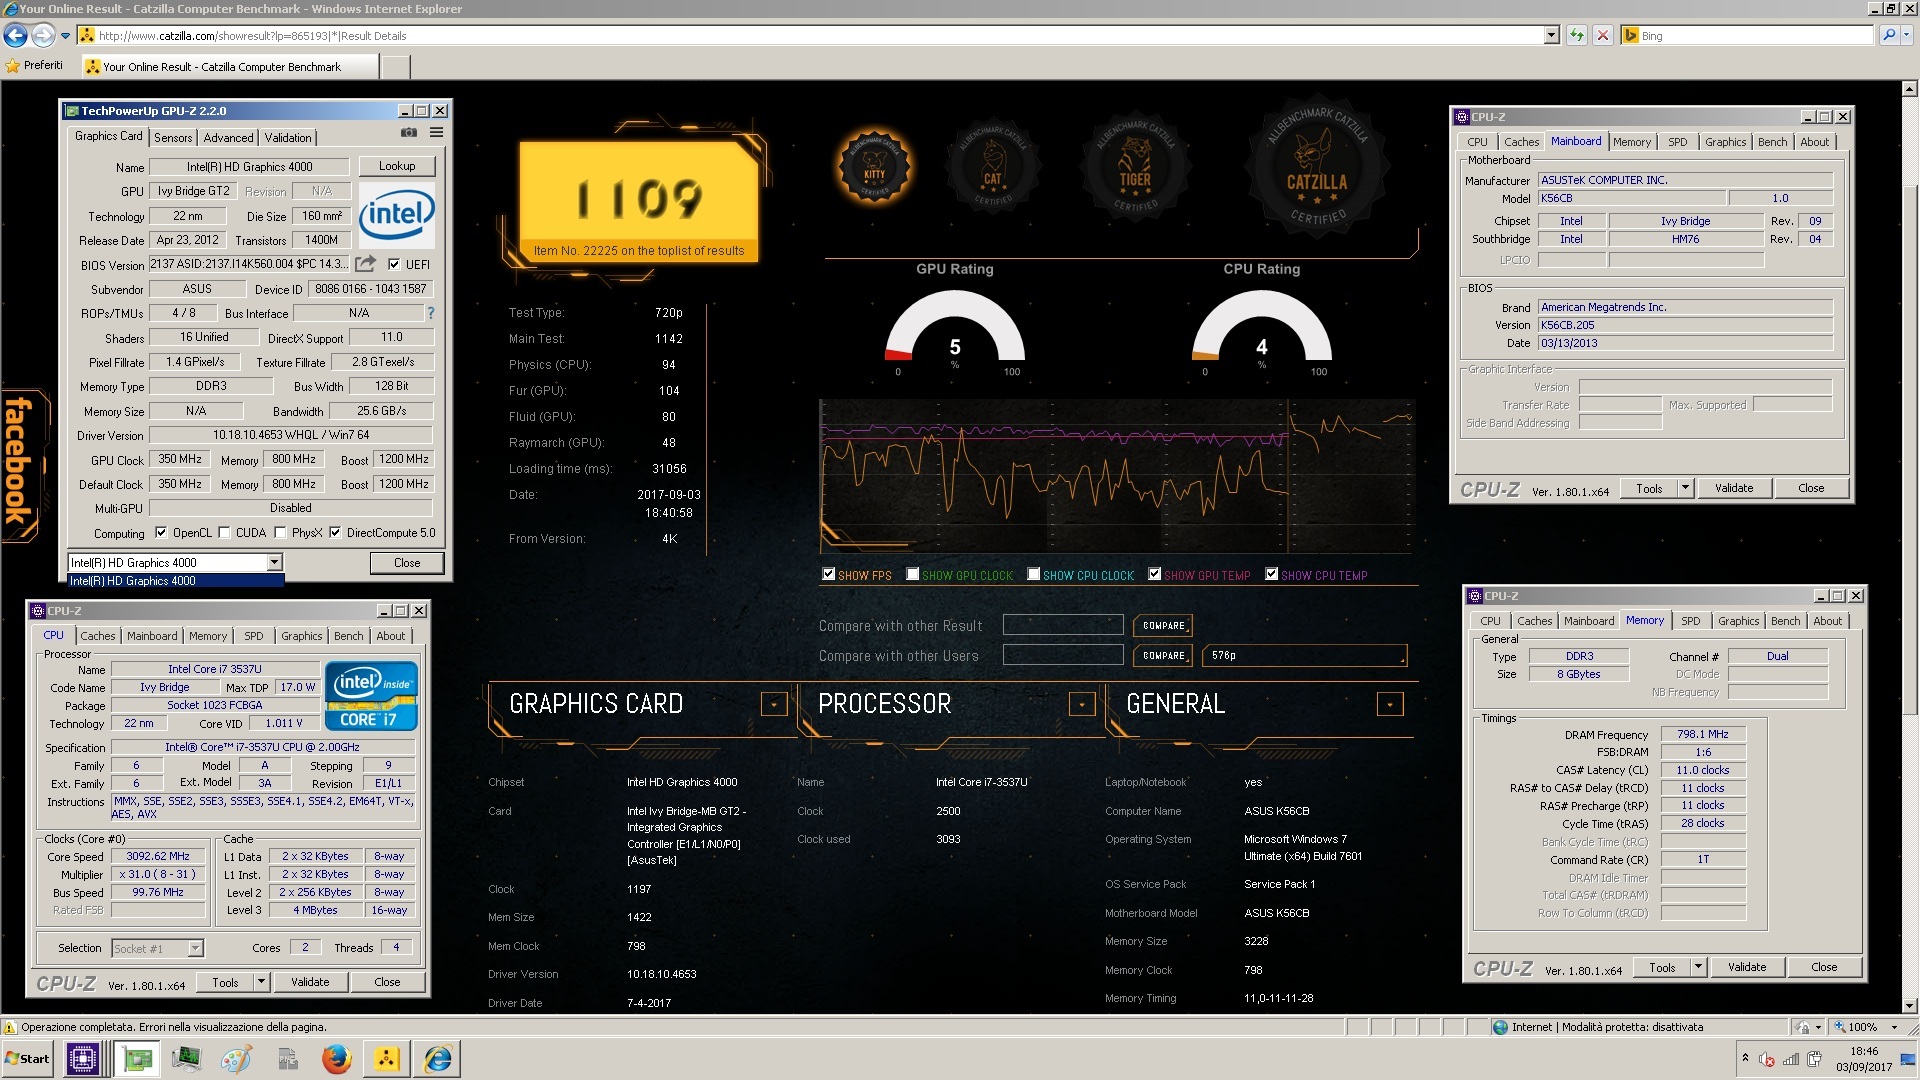Click the Bing search input box
Screen dimensions: 1920x1080
(x=1754, y=35)
